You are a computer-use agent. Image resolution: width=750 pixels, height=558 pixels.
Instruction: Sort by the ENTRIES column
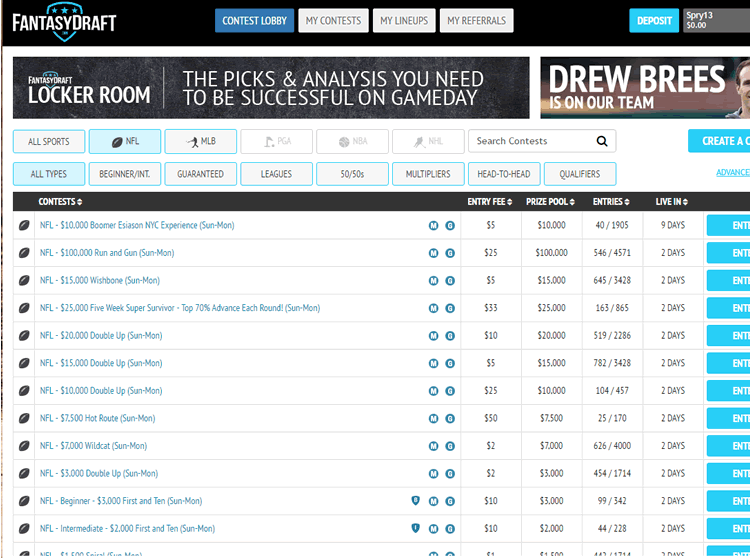(611, 202)
